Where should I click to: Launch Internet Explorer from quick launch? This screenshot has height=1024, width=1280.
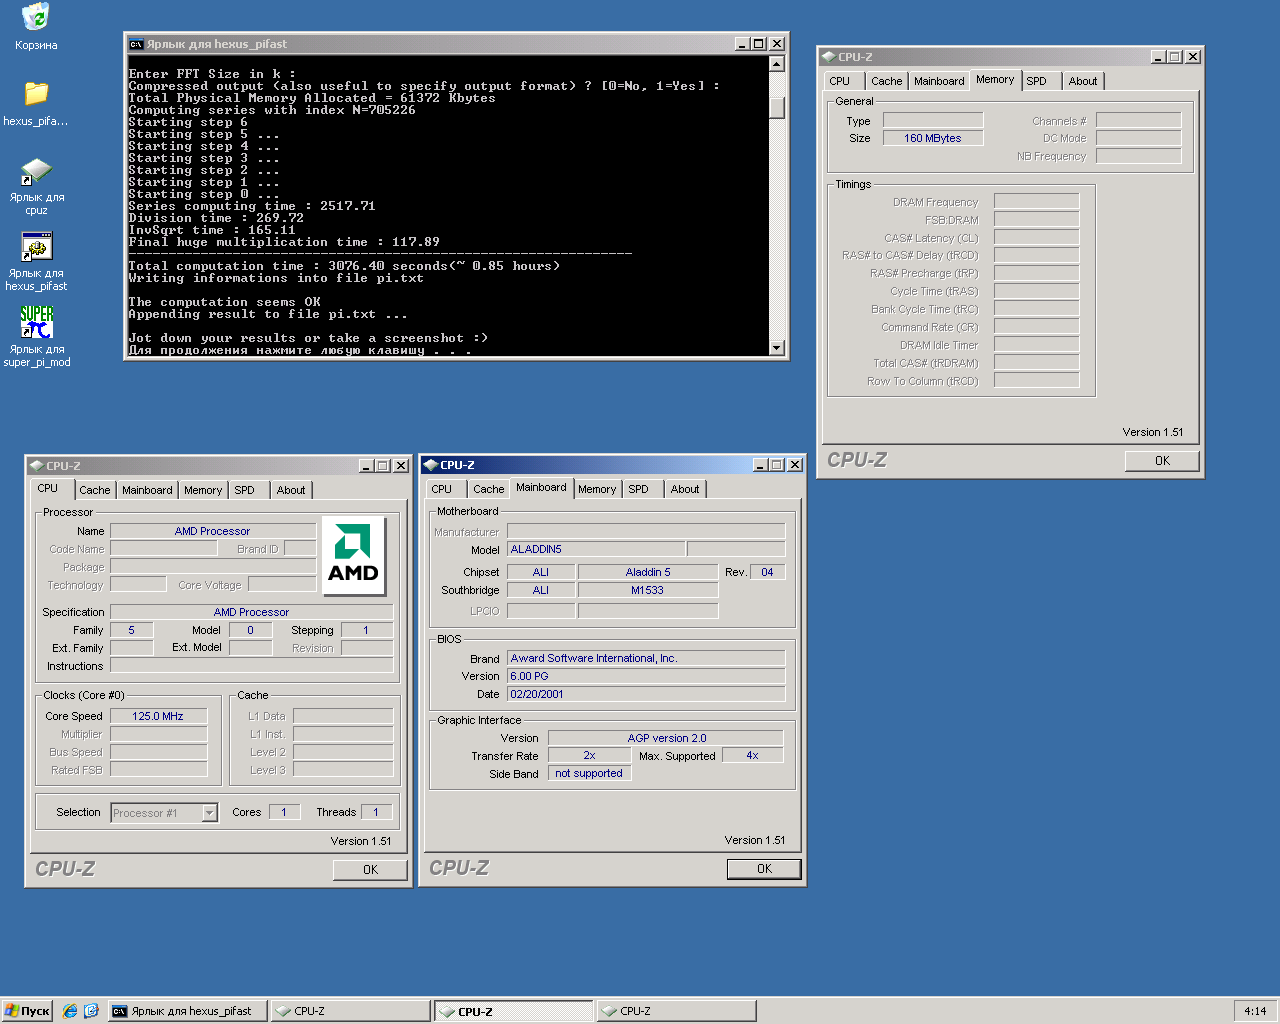coord(69,1011)
